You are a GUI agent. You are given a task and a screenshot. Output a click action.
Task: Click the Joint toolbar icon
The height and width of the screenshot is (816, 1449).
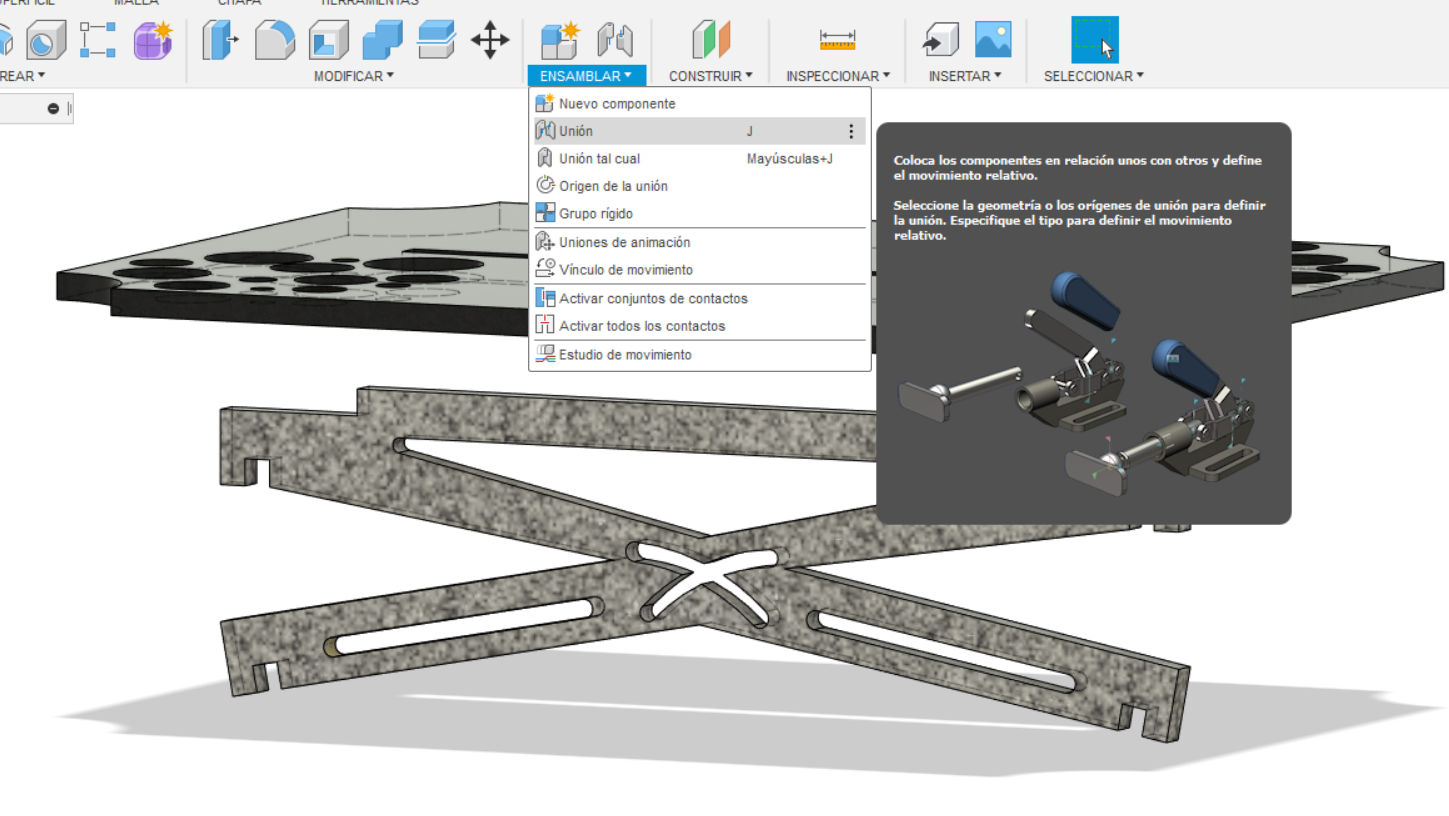[x=615, y=40]
